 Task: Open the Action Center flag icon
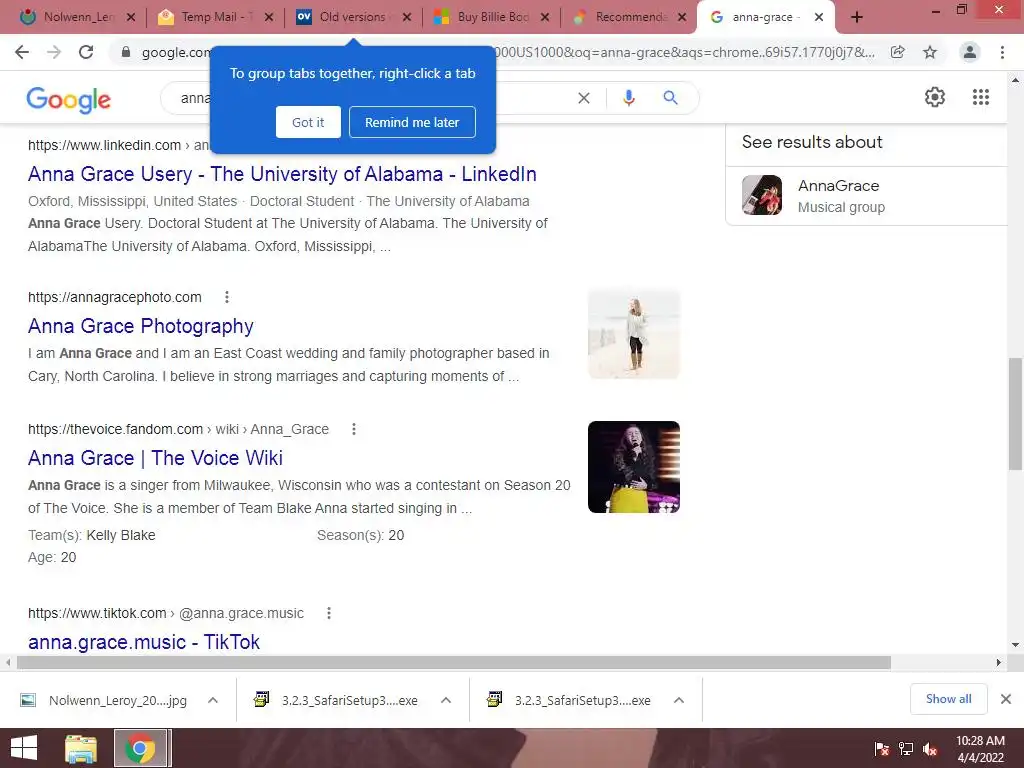[x=882, y=748]
